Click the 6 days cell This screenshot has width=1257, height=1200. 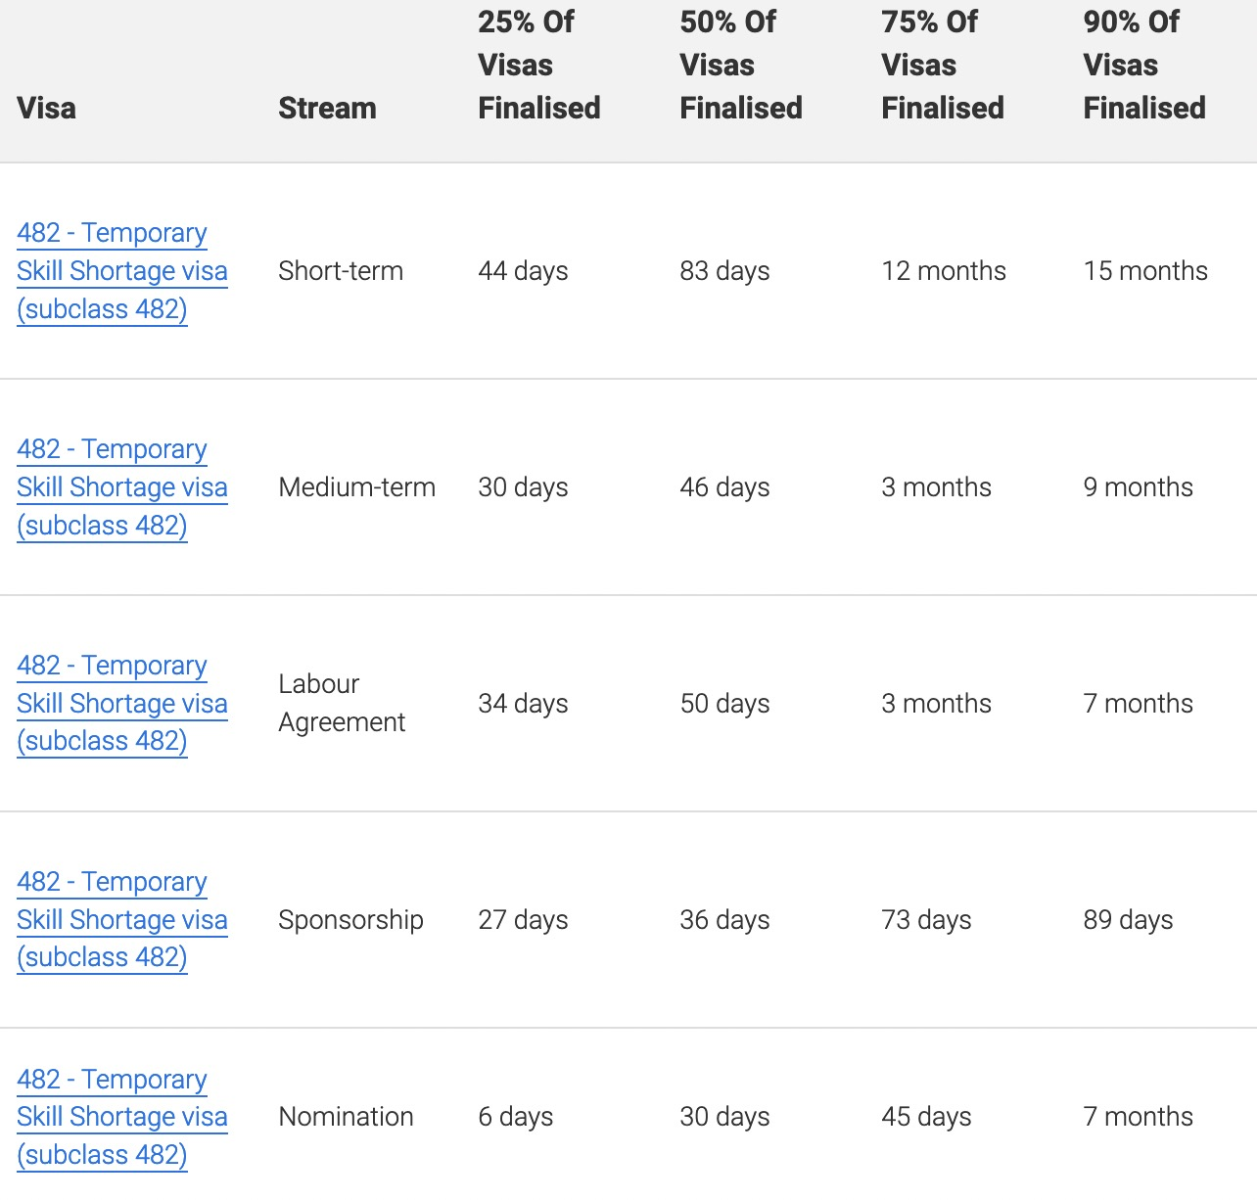[515, 1116]
